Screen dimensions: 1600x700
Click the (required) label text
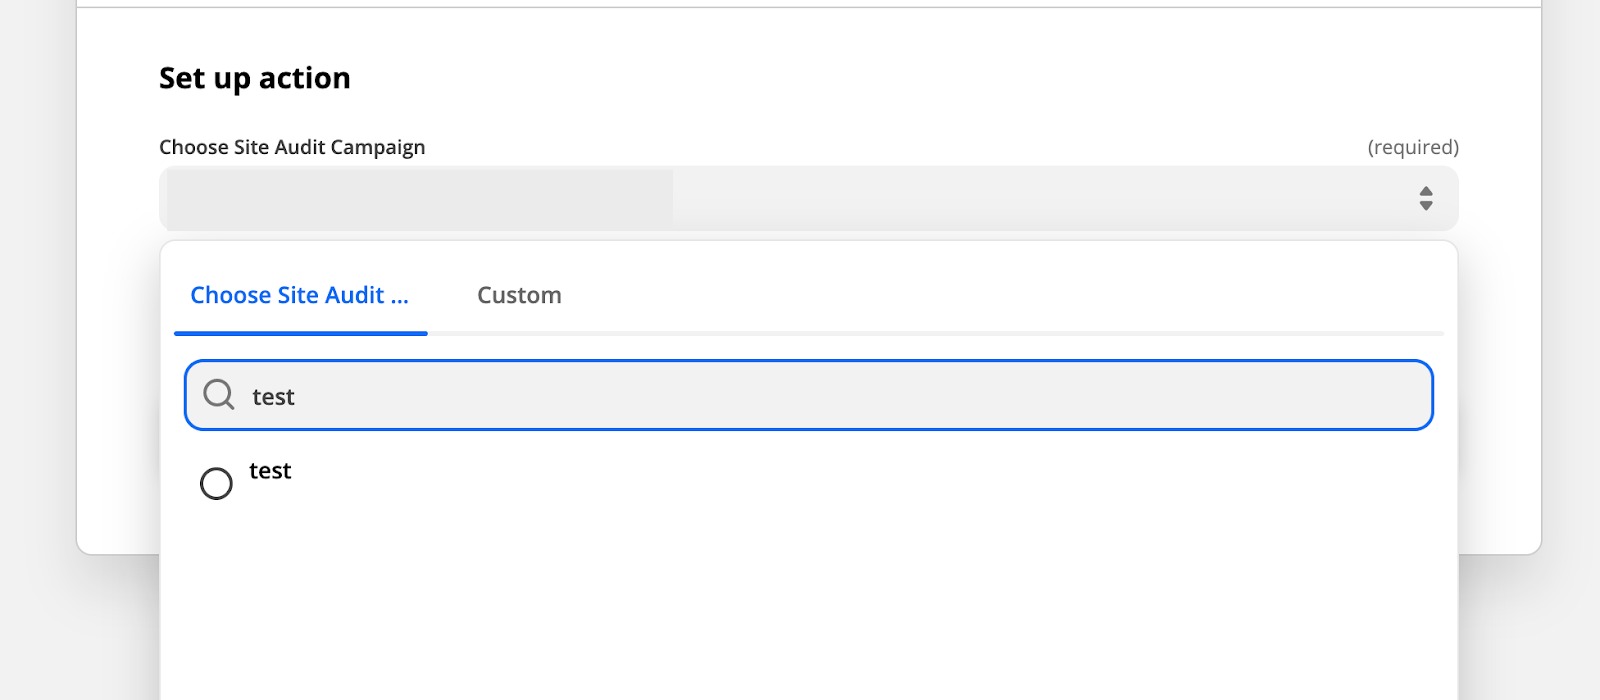click(1412, 146)
